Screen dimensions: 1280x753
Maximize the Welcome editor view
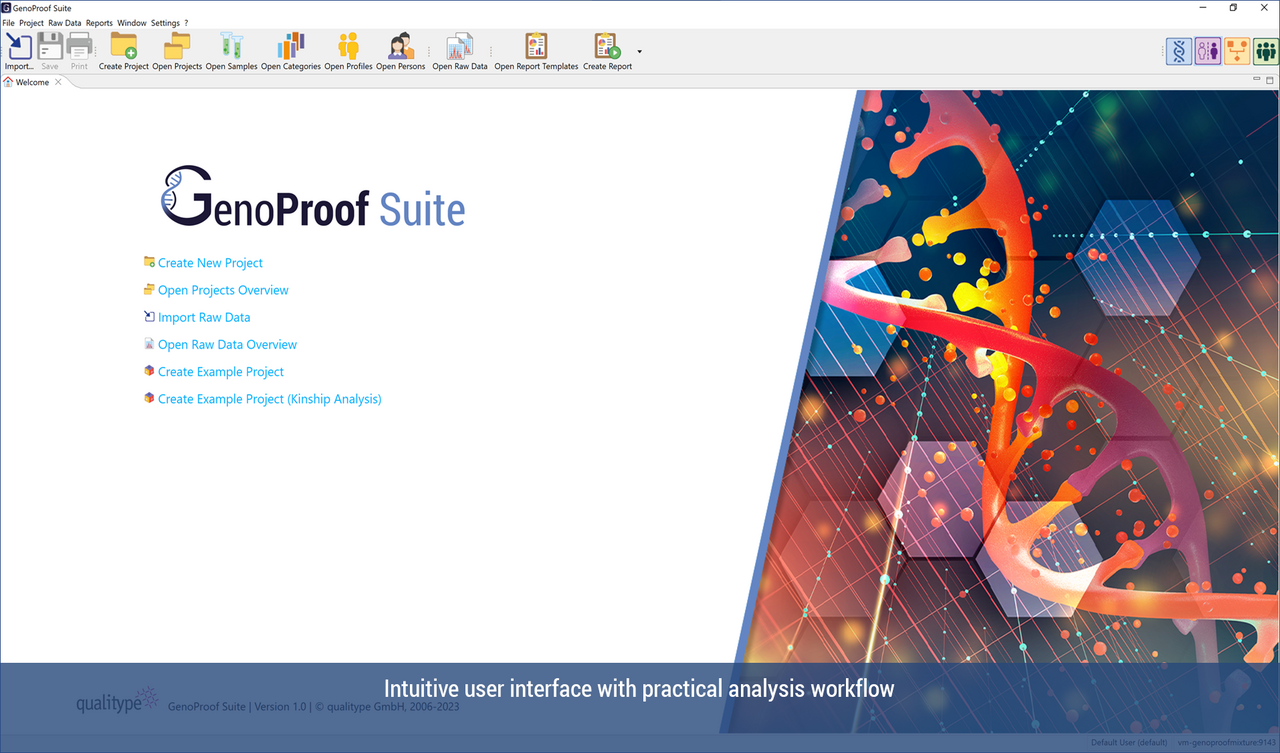tap(1270, 80)
